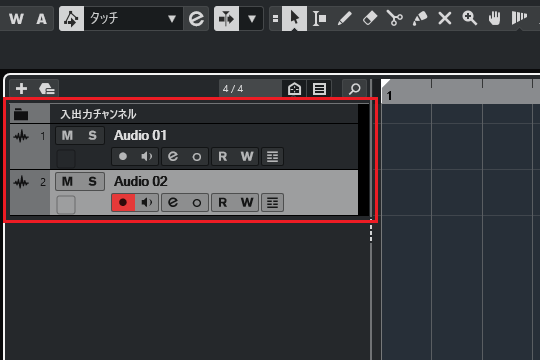This screenshot has width=540, height=360.
Task: Select the Mute X tool
Action: click(445, 18)
